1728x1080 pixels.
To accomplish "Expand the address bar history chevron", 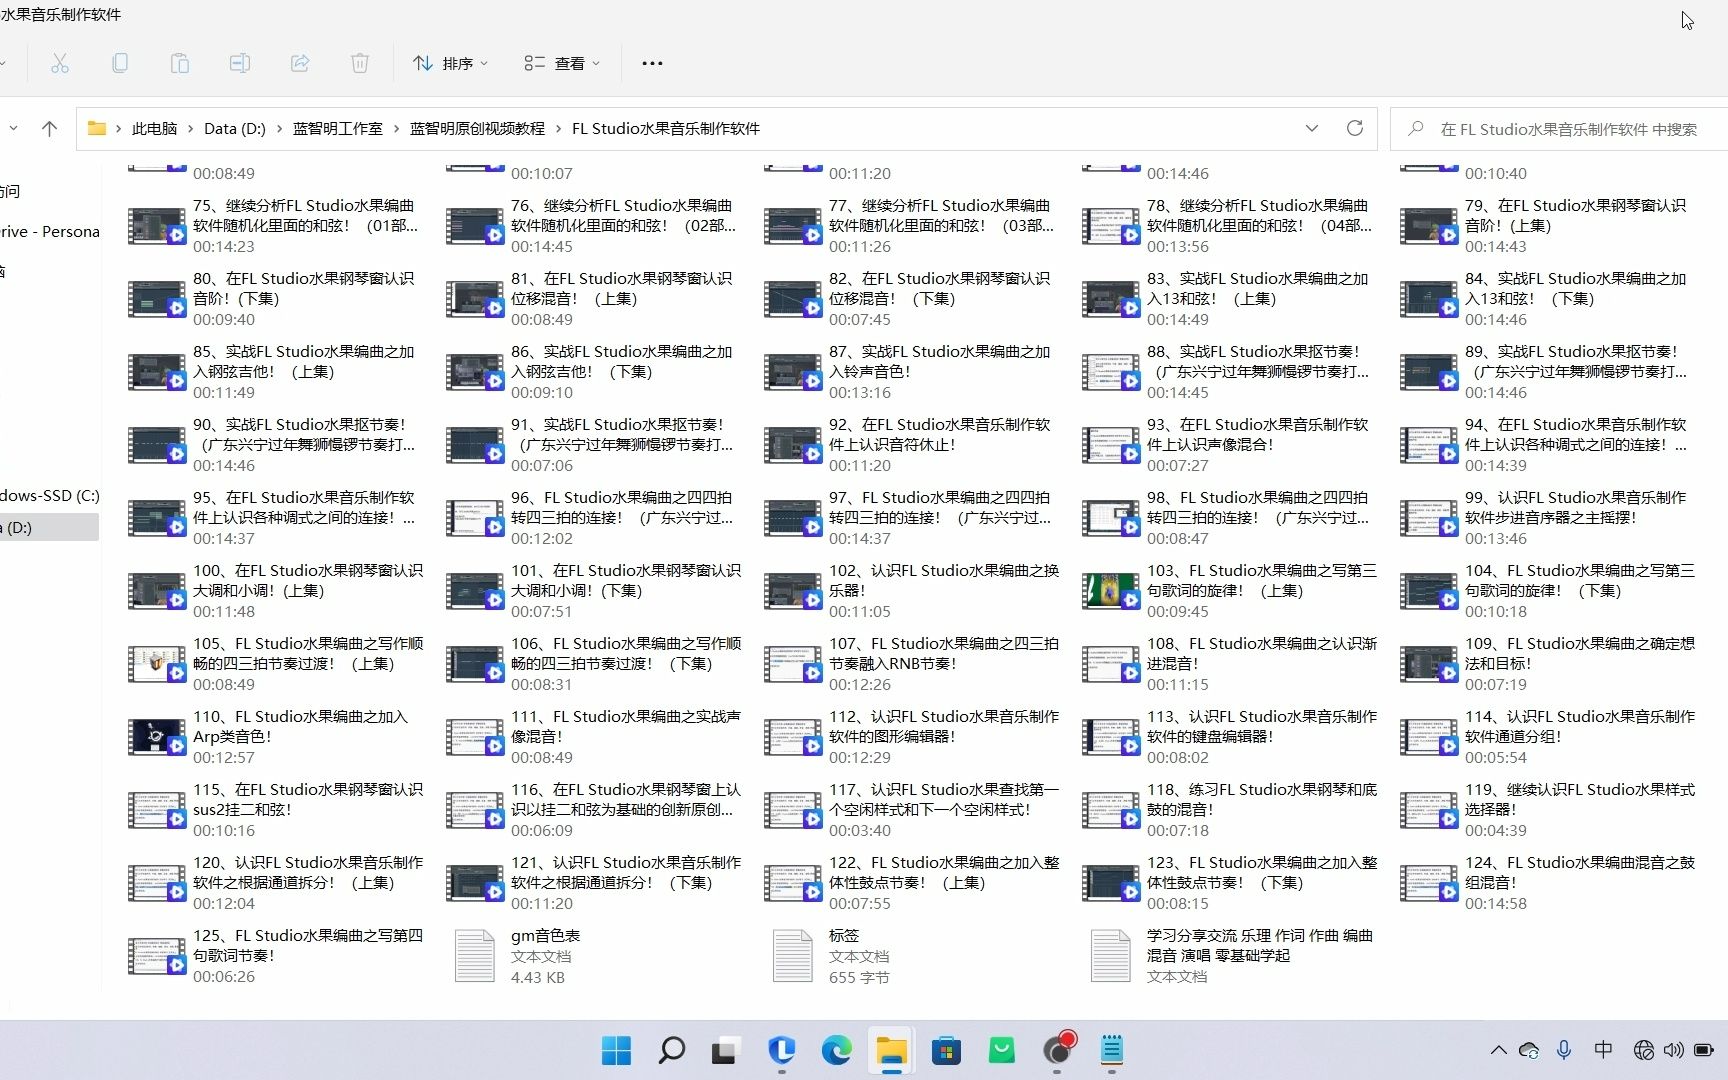I will (x=1312, y=128).
